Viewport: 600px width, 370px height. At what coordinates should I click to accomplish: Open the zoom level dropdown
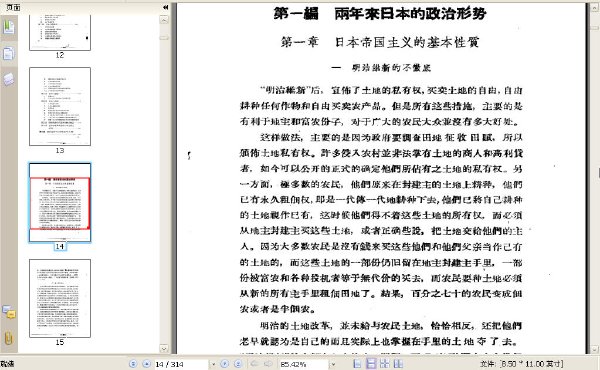pos(333,364)
